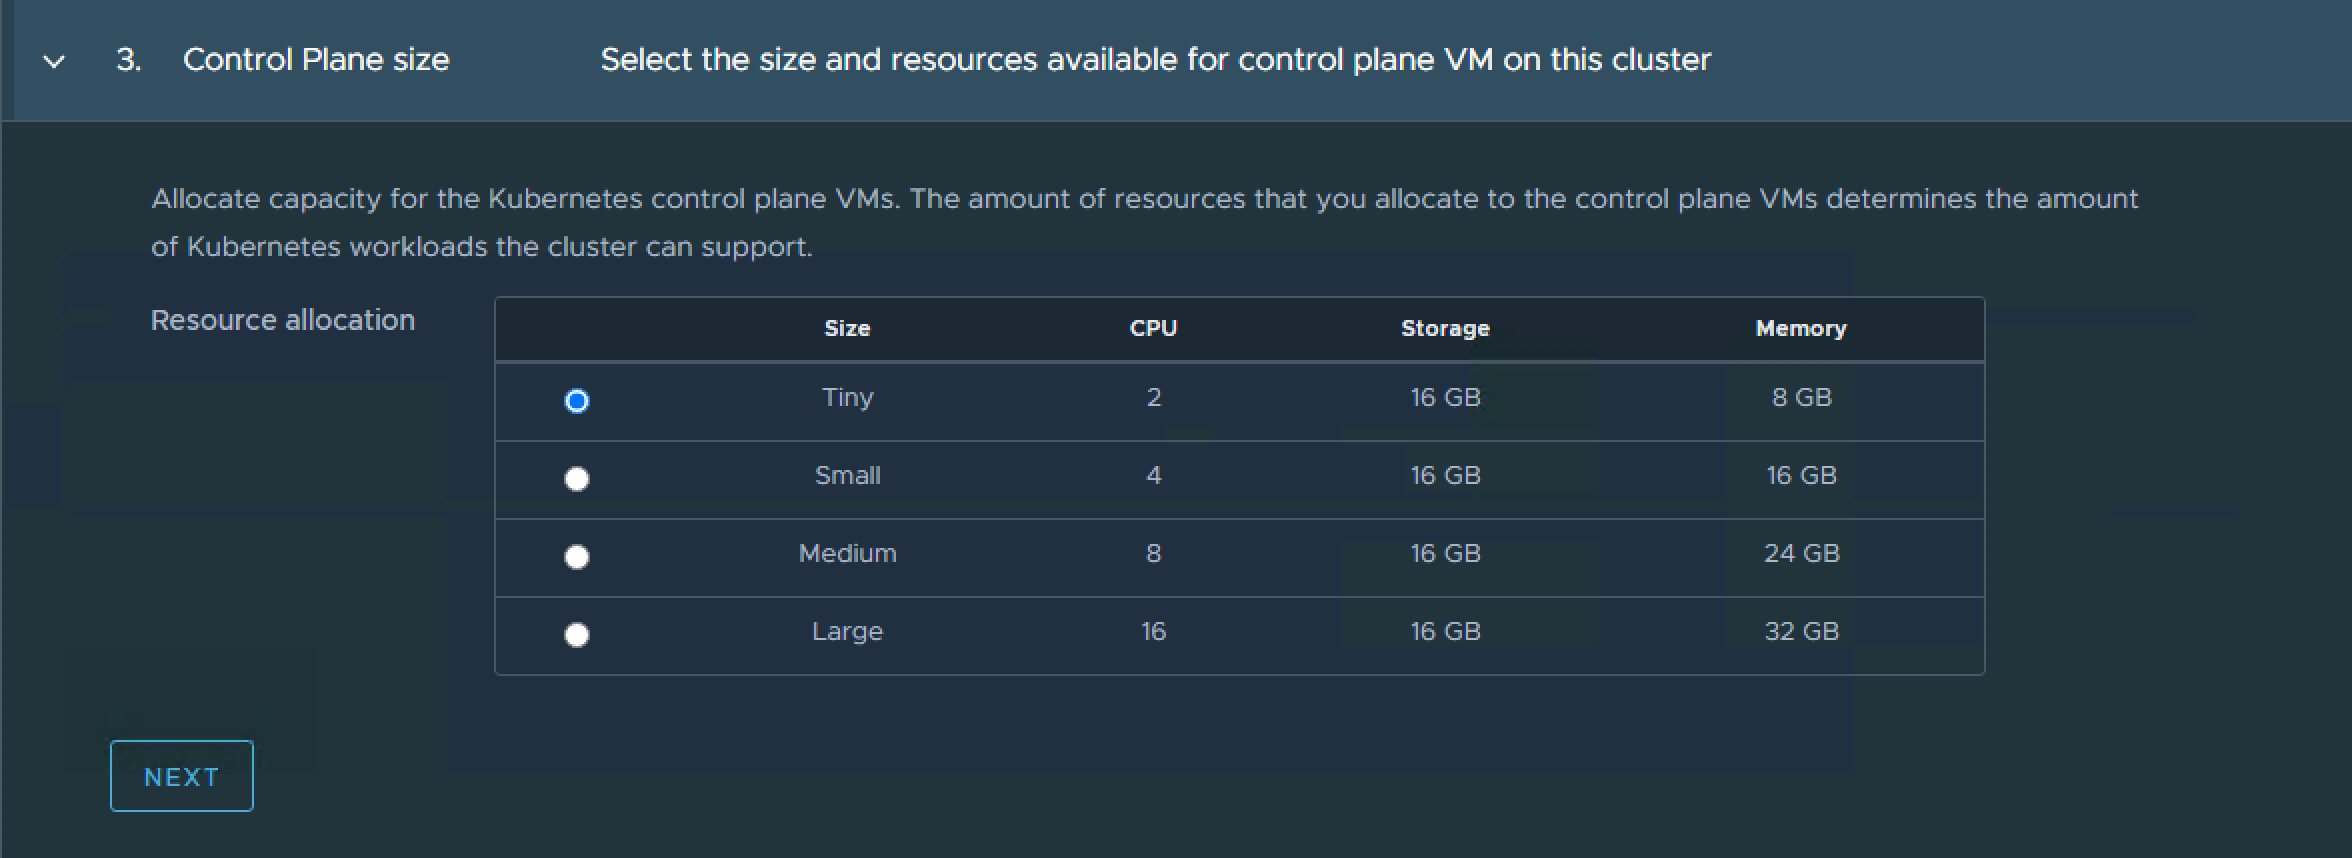Click the Storage column header
2352x858 pixels.
tap(1445, 328)
